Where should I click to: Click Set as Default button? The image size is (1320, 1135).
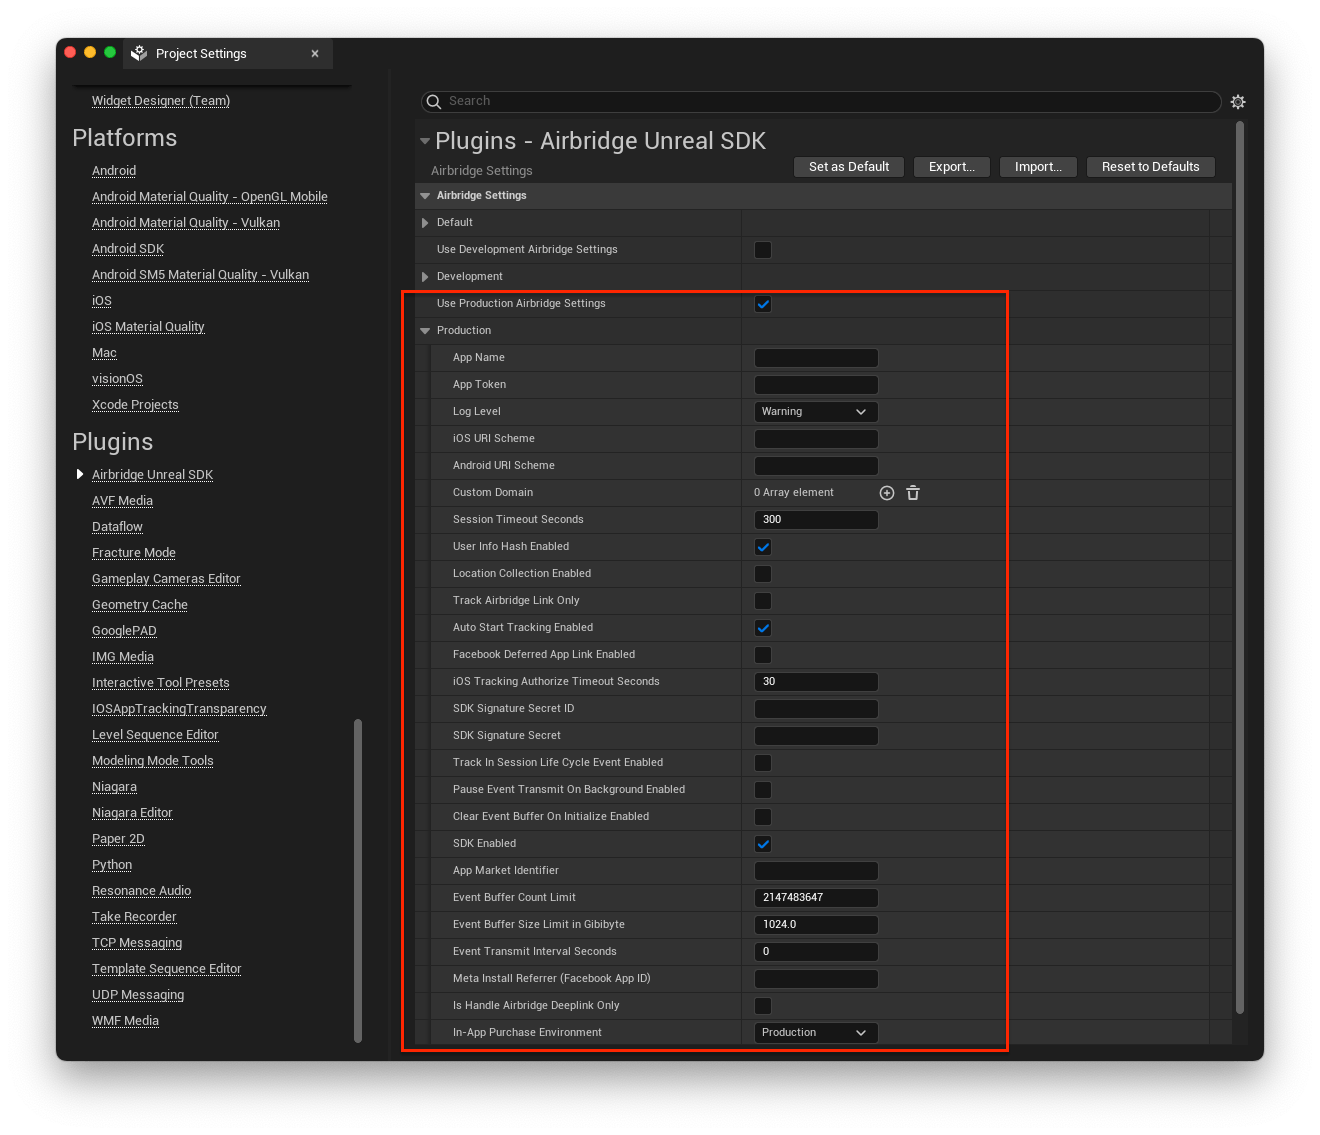pos(849,167)
